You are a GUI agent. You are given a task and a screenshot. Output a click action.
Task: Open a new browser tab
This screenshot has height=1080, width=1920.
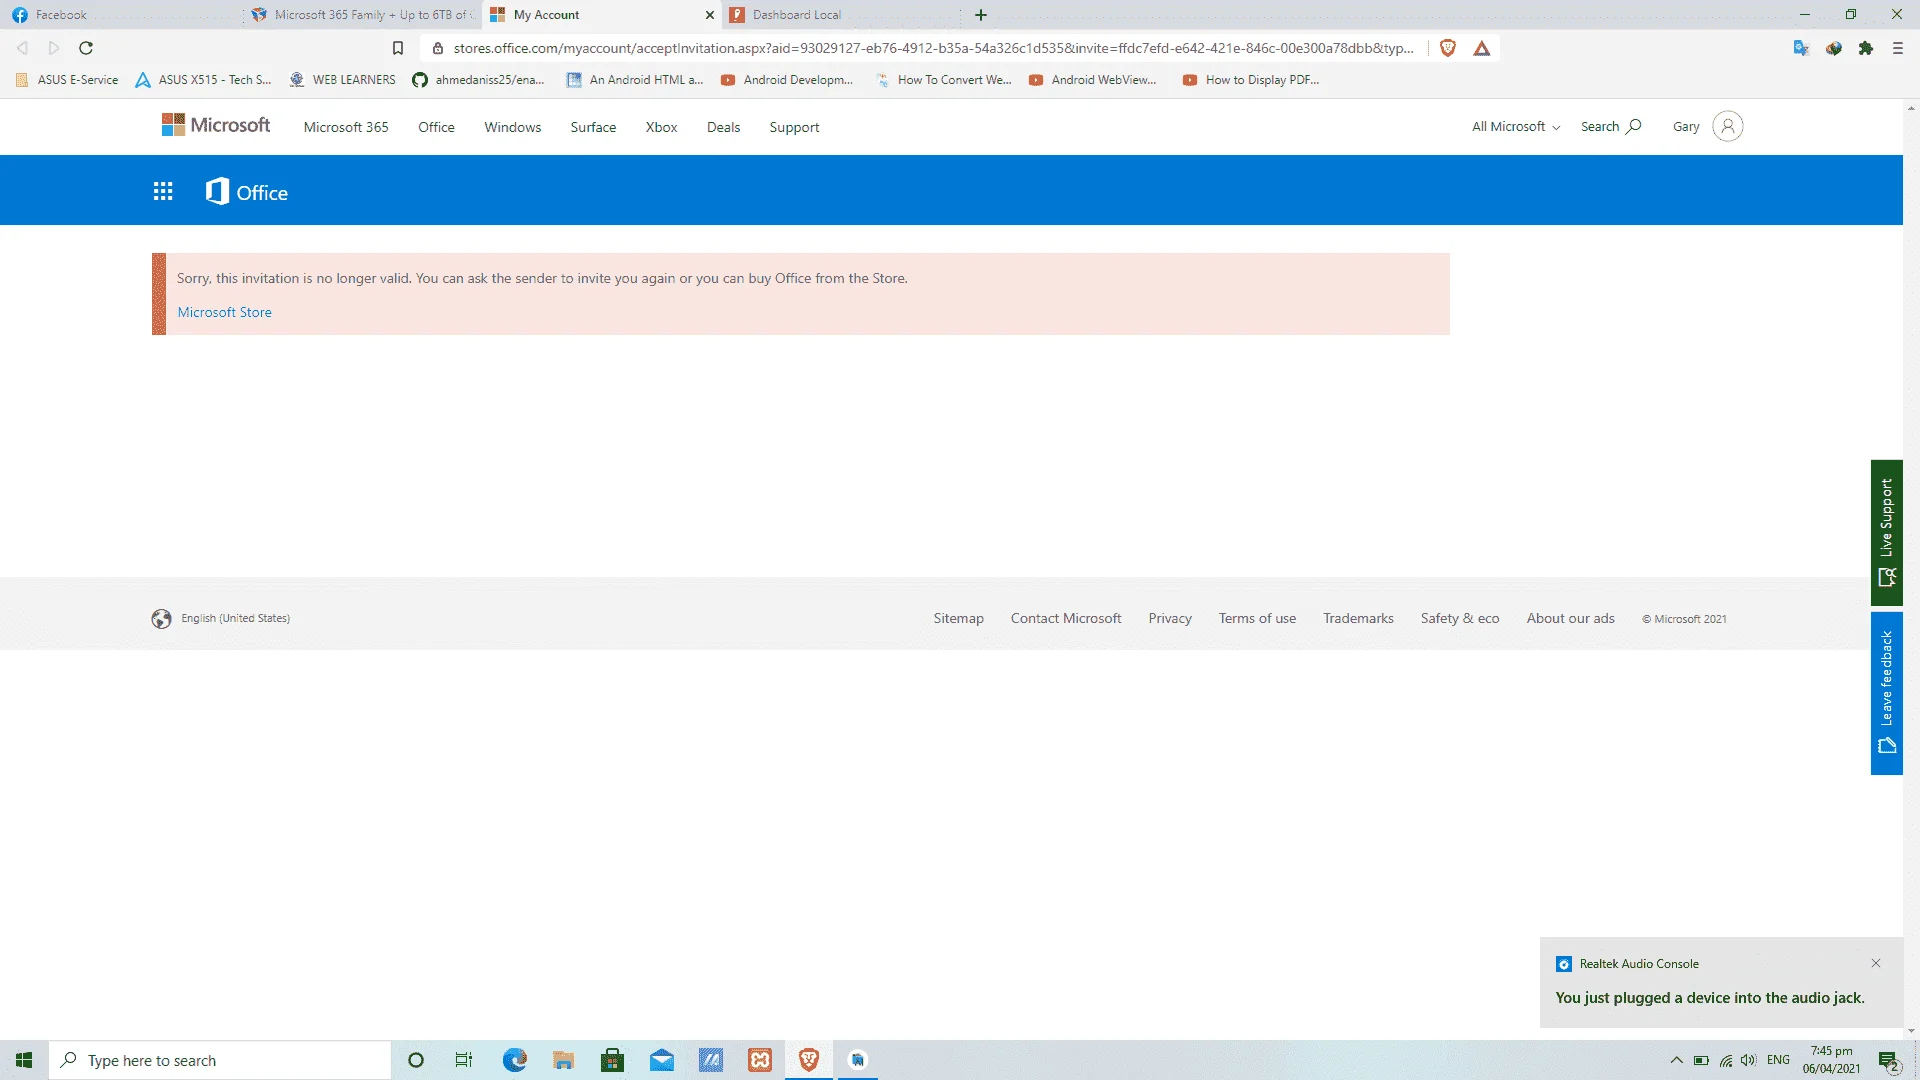tap(981, 15)
